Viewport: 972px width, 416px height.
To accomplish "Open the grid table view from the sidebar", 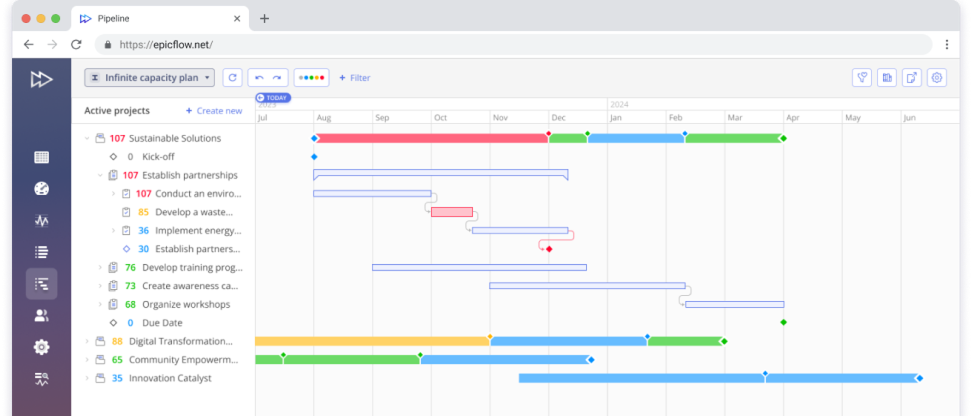I will coord(42,157).
